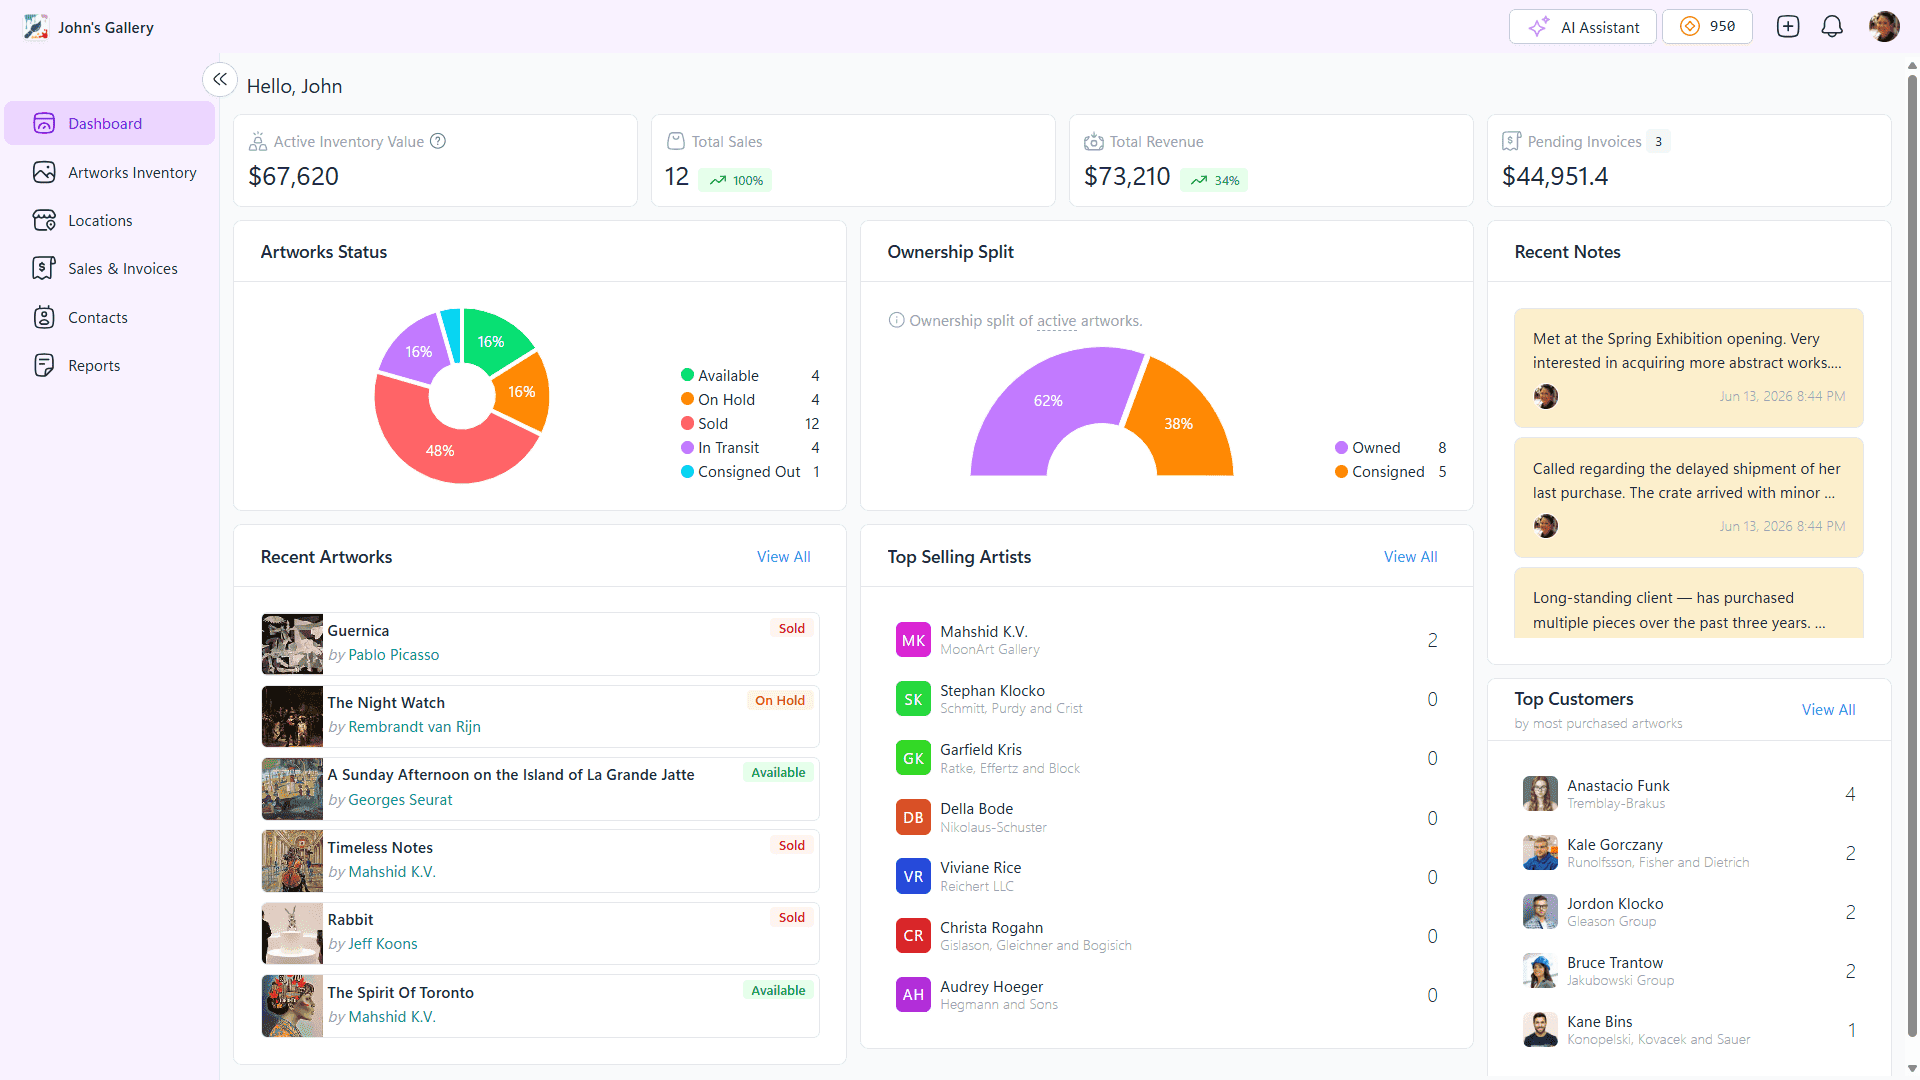Open Kale Gorczany customer avatar

click(x=1540, y=852)
